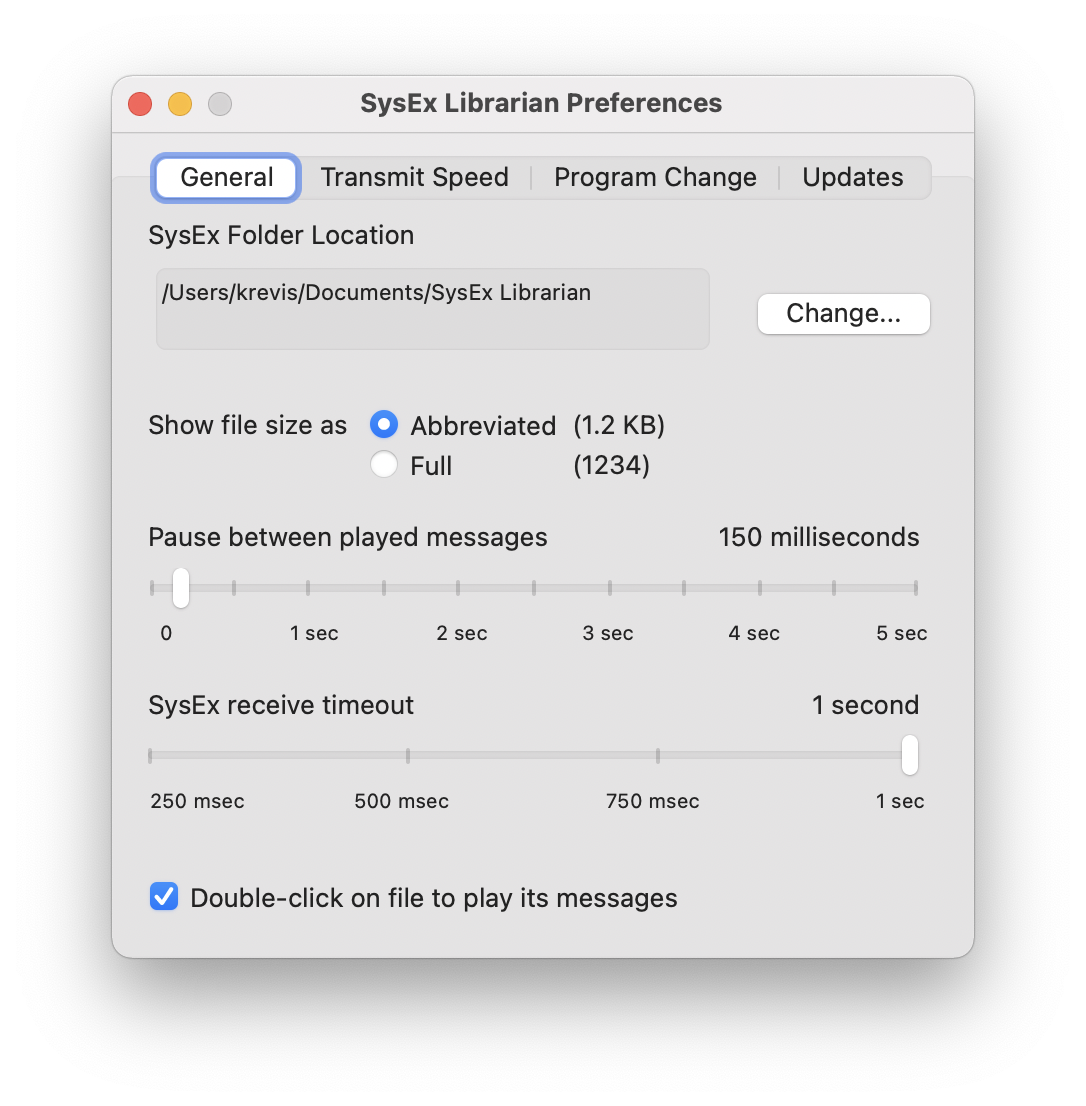Click the SysEx folder location path field
The height and width of the screenshot is (1106, 1086).
point(432,308)
